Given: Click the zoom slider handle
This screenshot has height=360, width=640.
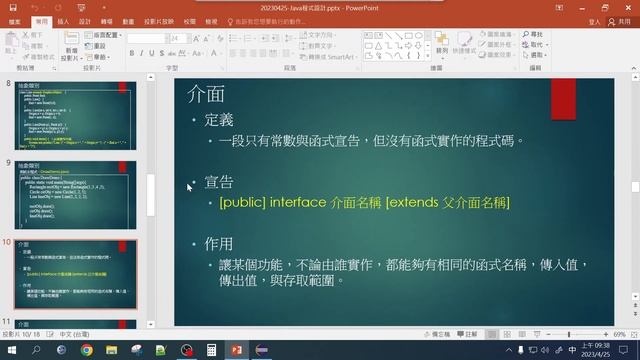Looking at the screenshot, I should click(569, 334).
